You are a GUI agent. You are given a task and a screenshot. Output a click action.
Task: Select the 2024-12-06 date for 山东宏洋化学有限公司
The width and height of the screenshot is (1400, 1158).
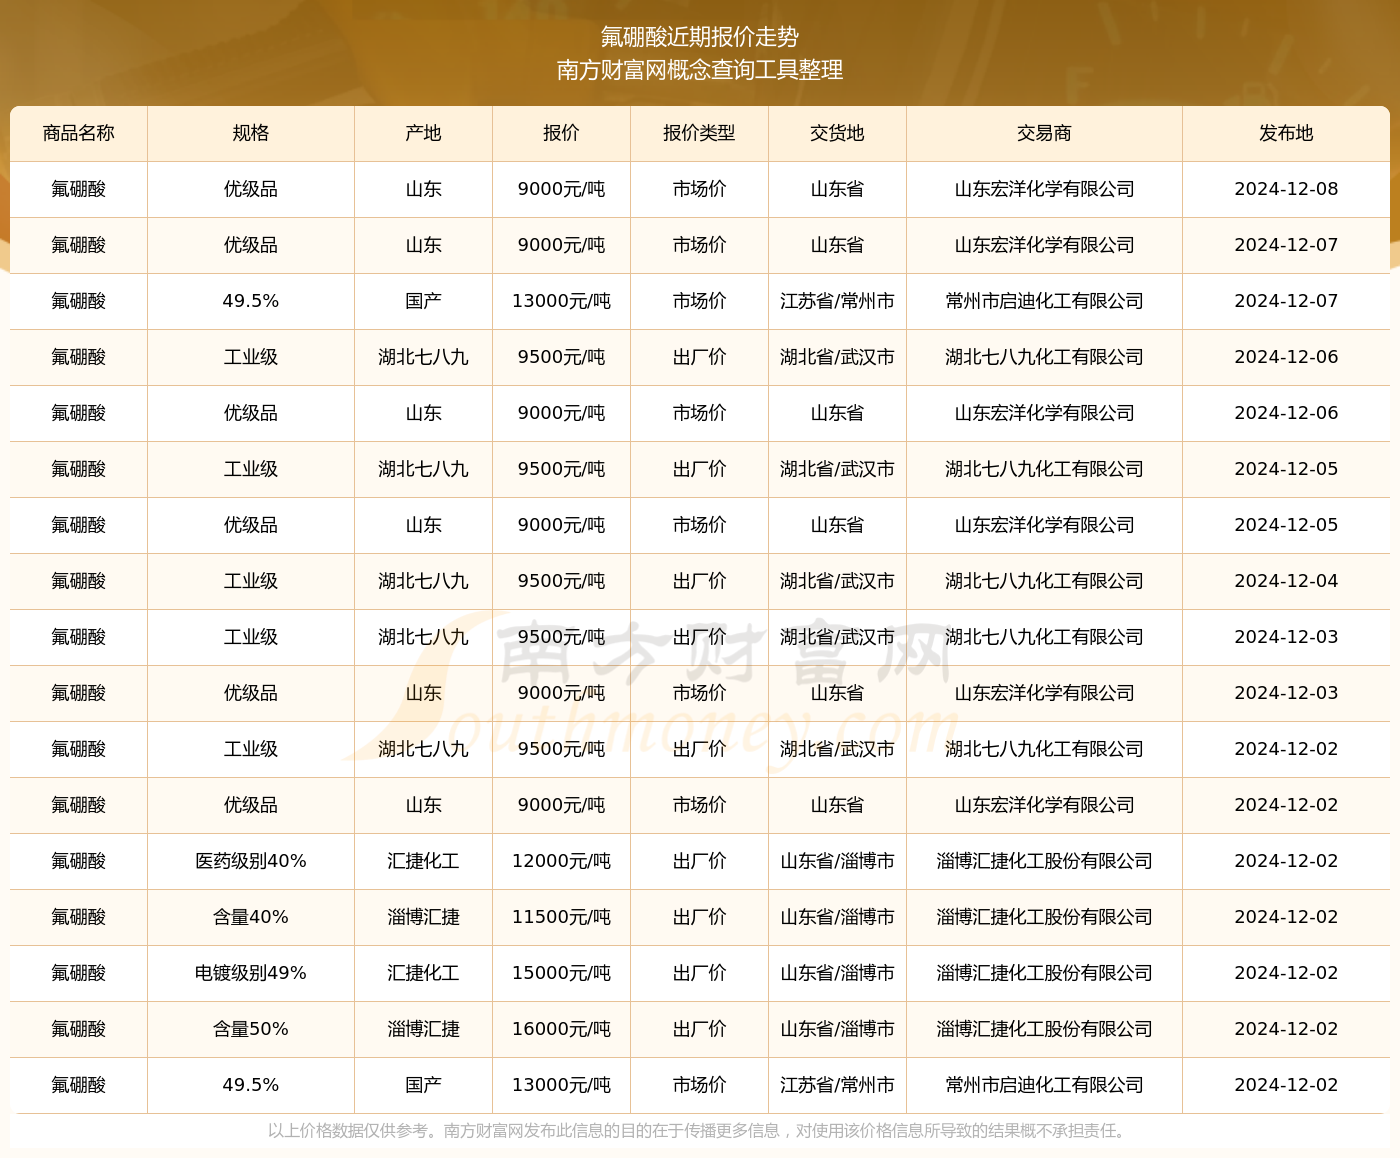pos(1286,413)
